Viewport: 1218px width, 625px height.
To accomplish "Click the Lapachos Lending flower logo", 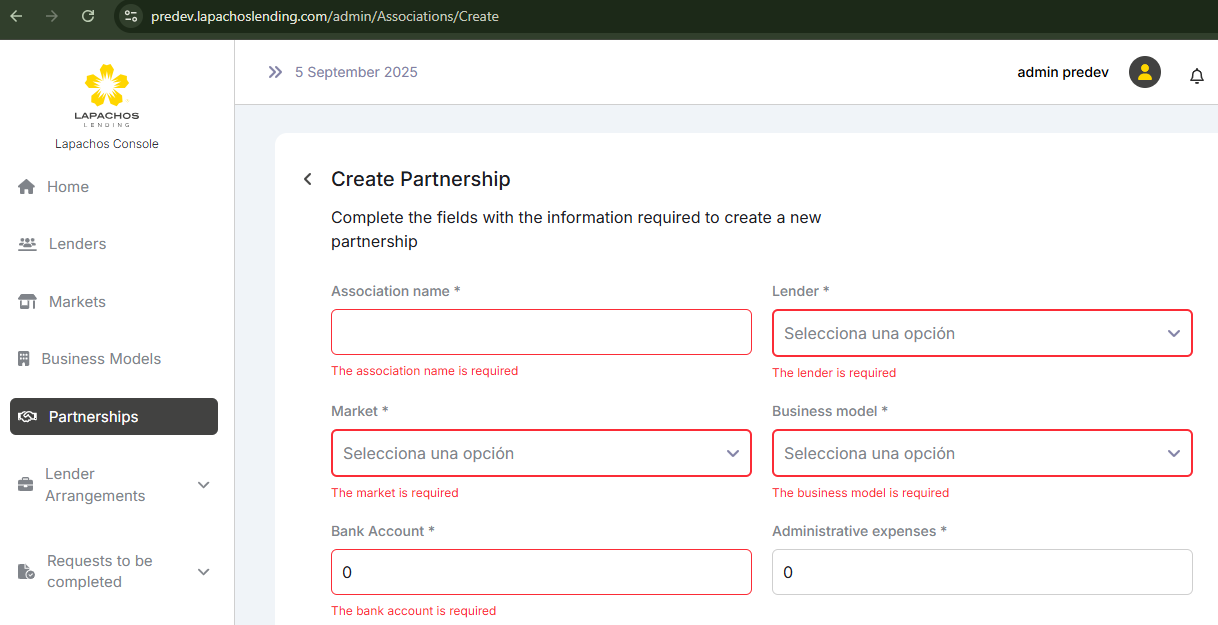I will 106,86.
